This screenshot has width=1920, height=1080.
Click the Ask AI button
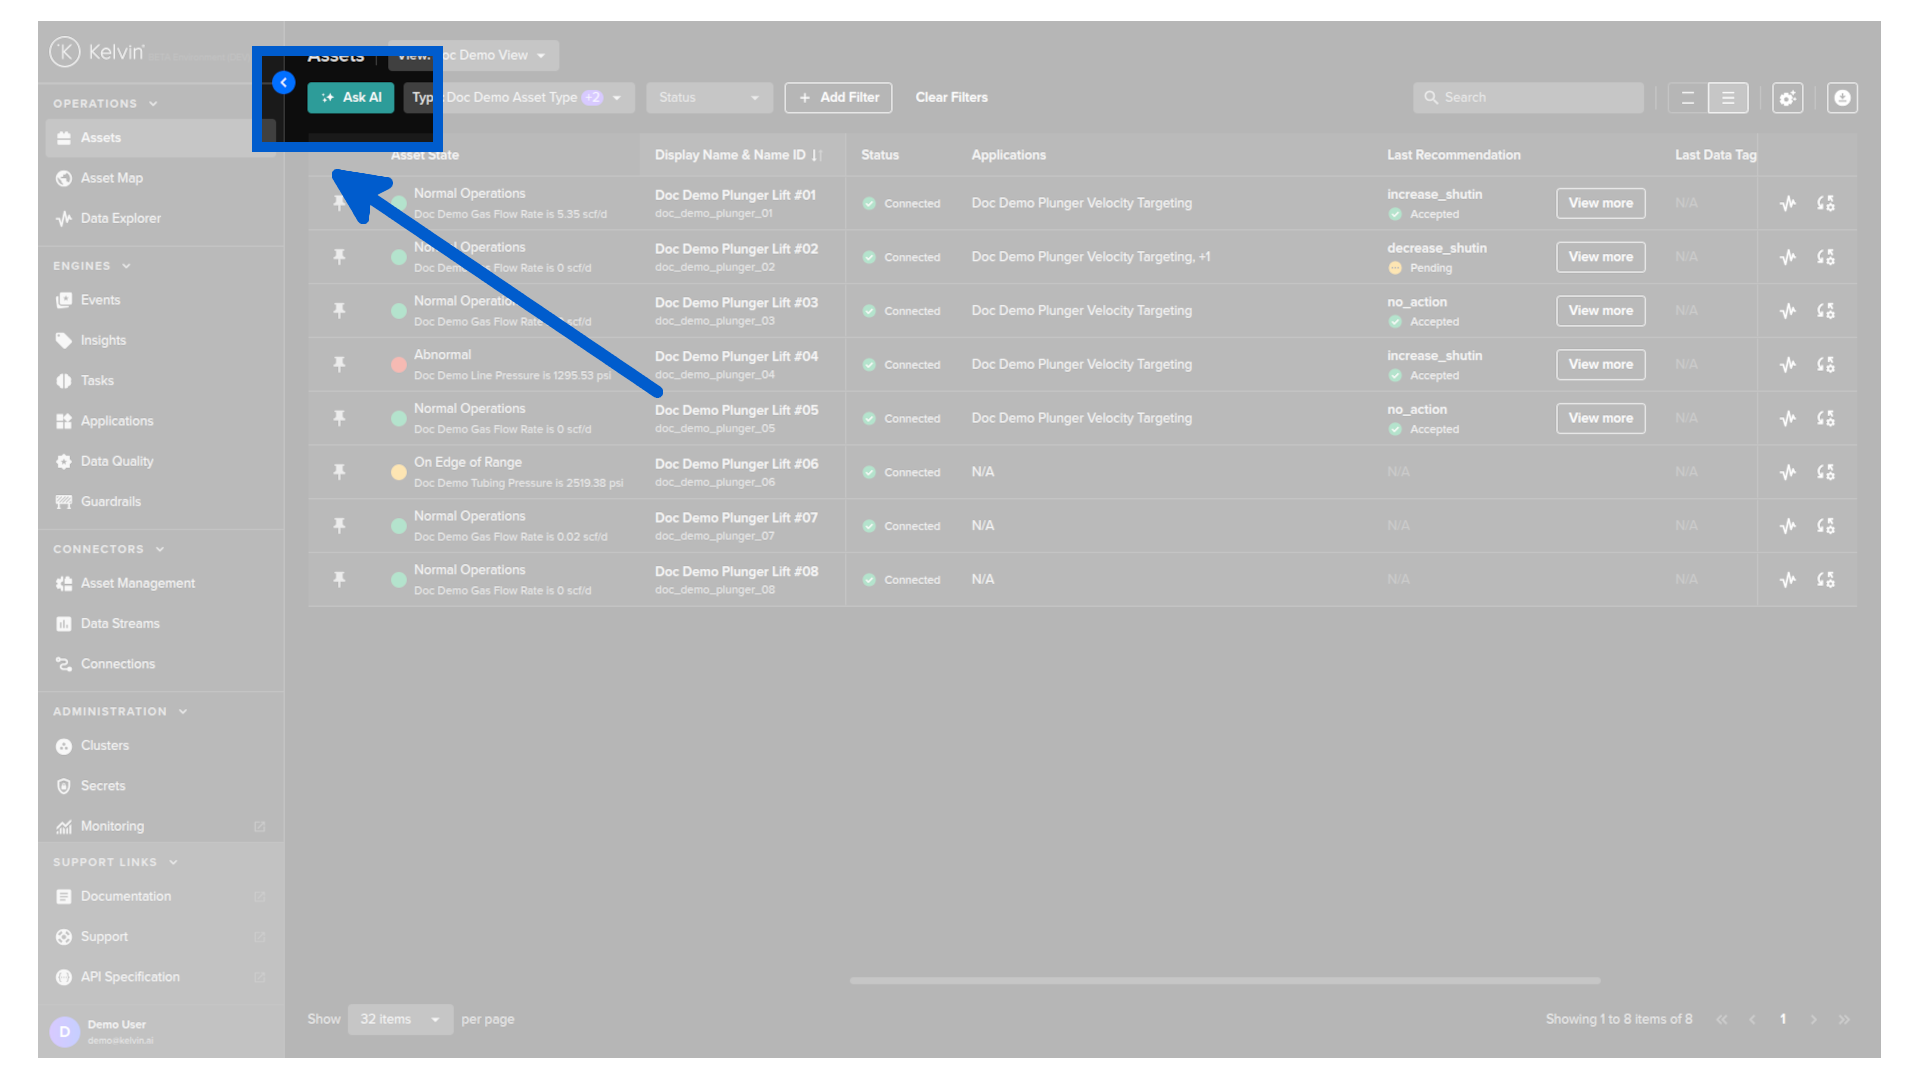(351, 97)
